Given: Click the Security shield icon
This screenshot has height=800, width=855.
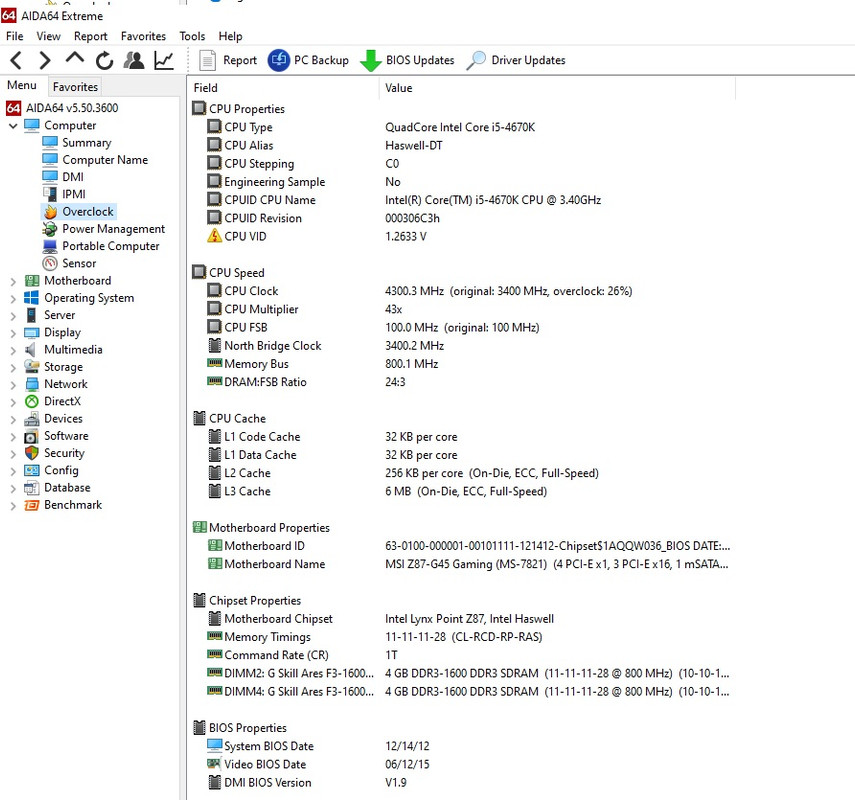Looking at the screenshot, I should click(x=32, y=453).
